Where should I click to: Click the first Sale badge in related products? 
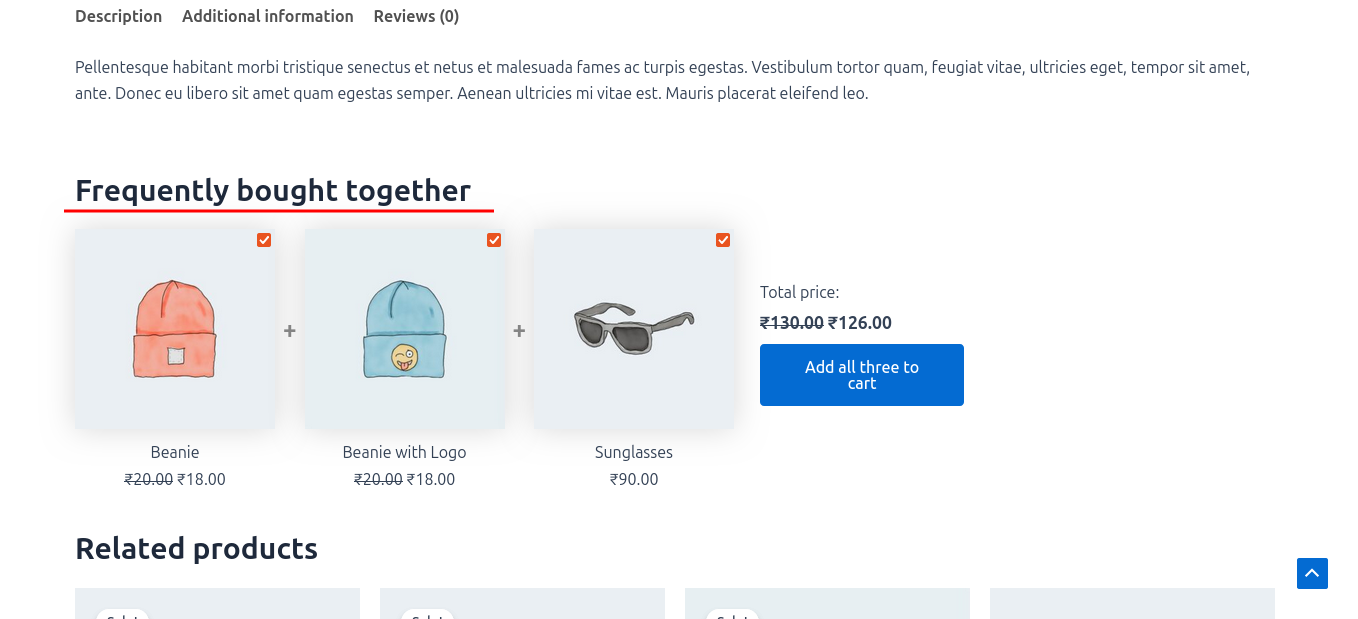click(122, 614)
